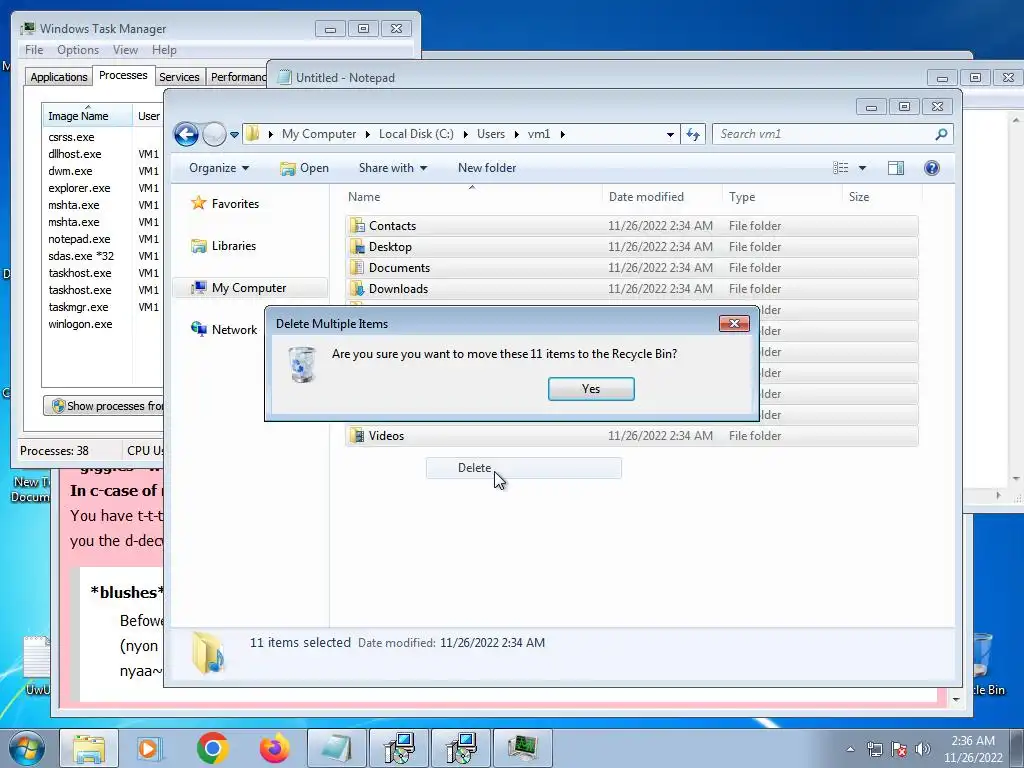Sort processes by Image Name header

coord(88,115)
